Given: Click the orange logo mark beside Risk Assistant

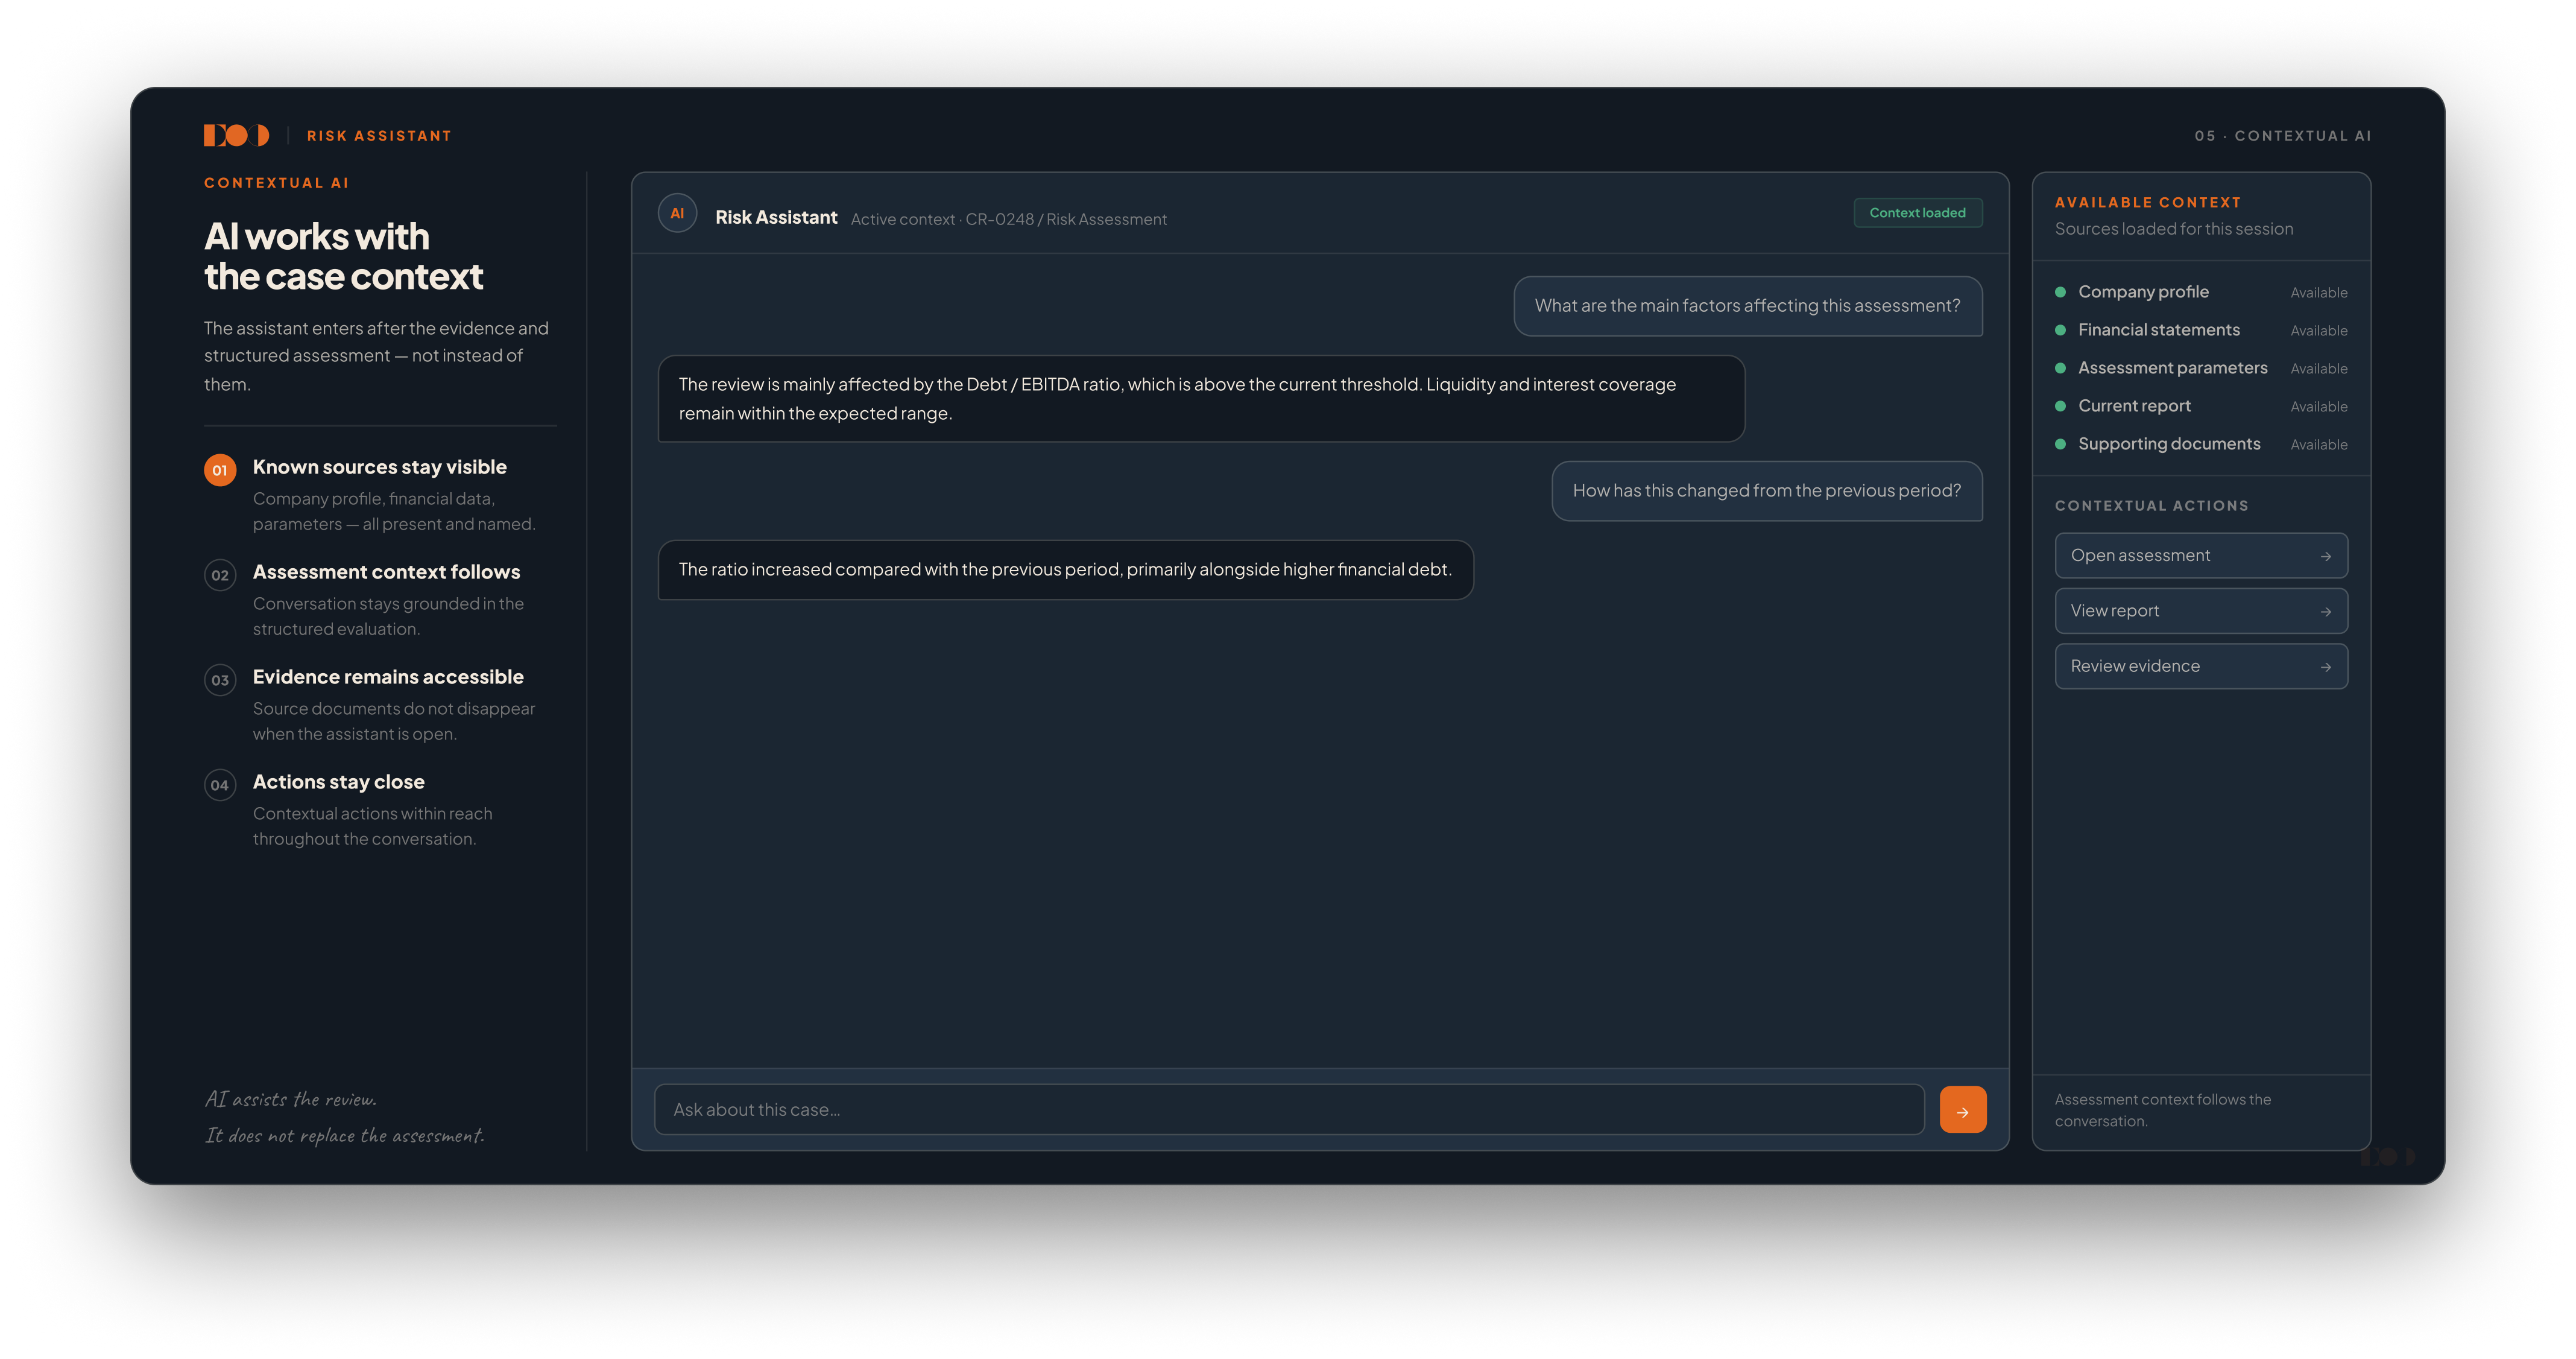Looking at the screenshot, I should (x=236, y=135).
